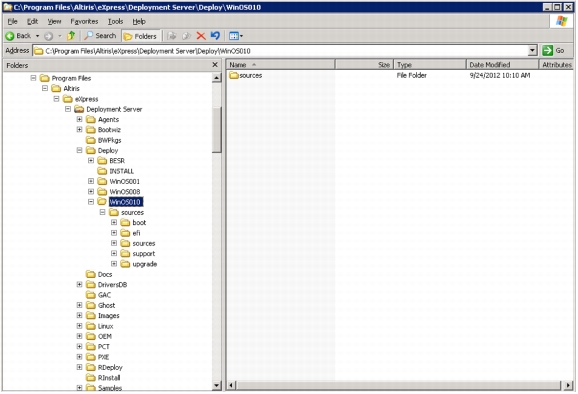Screen dimensions: 578x394
Task: Expand the WinOS001 folder node
Action: [x=91, y=181]
